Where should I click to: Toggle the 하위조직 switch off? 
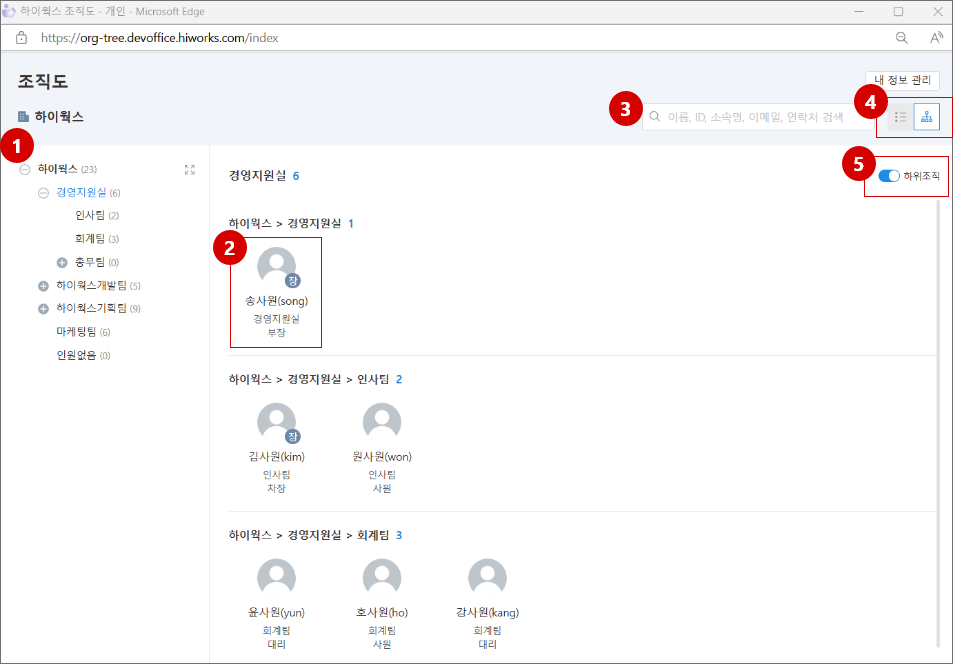(888, 176)
